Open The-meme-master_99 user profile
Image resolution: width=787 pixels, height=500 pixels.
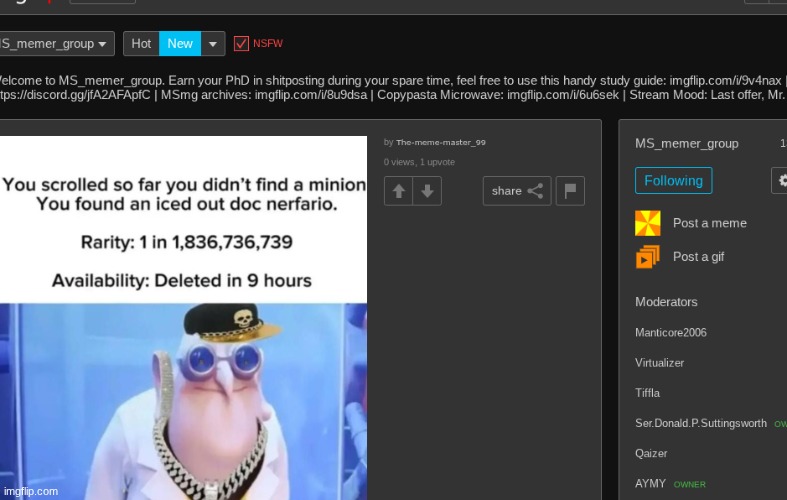point(441,143)
